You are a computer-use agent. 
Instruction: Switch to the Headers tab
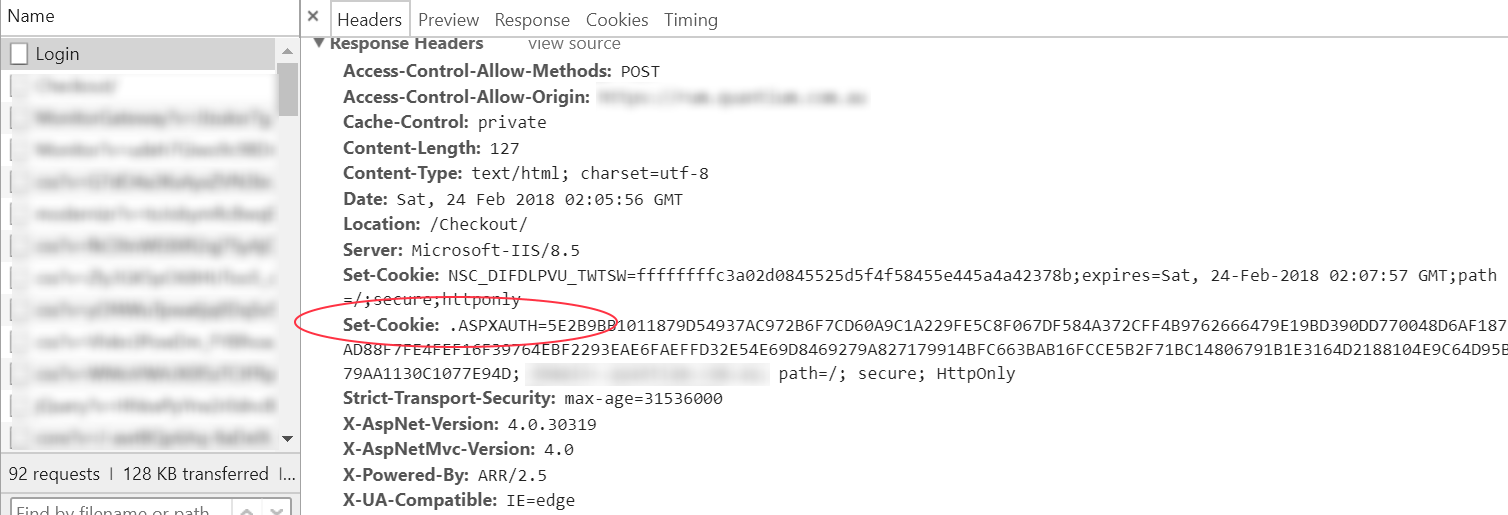coord(369,20)
